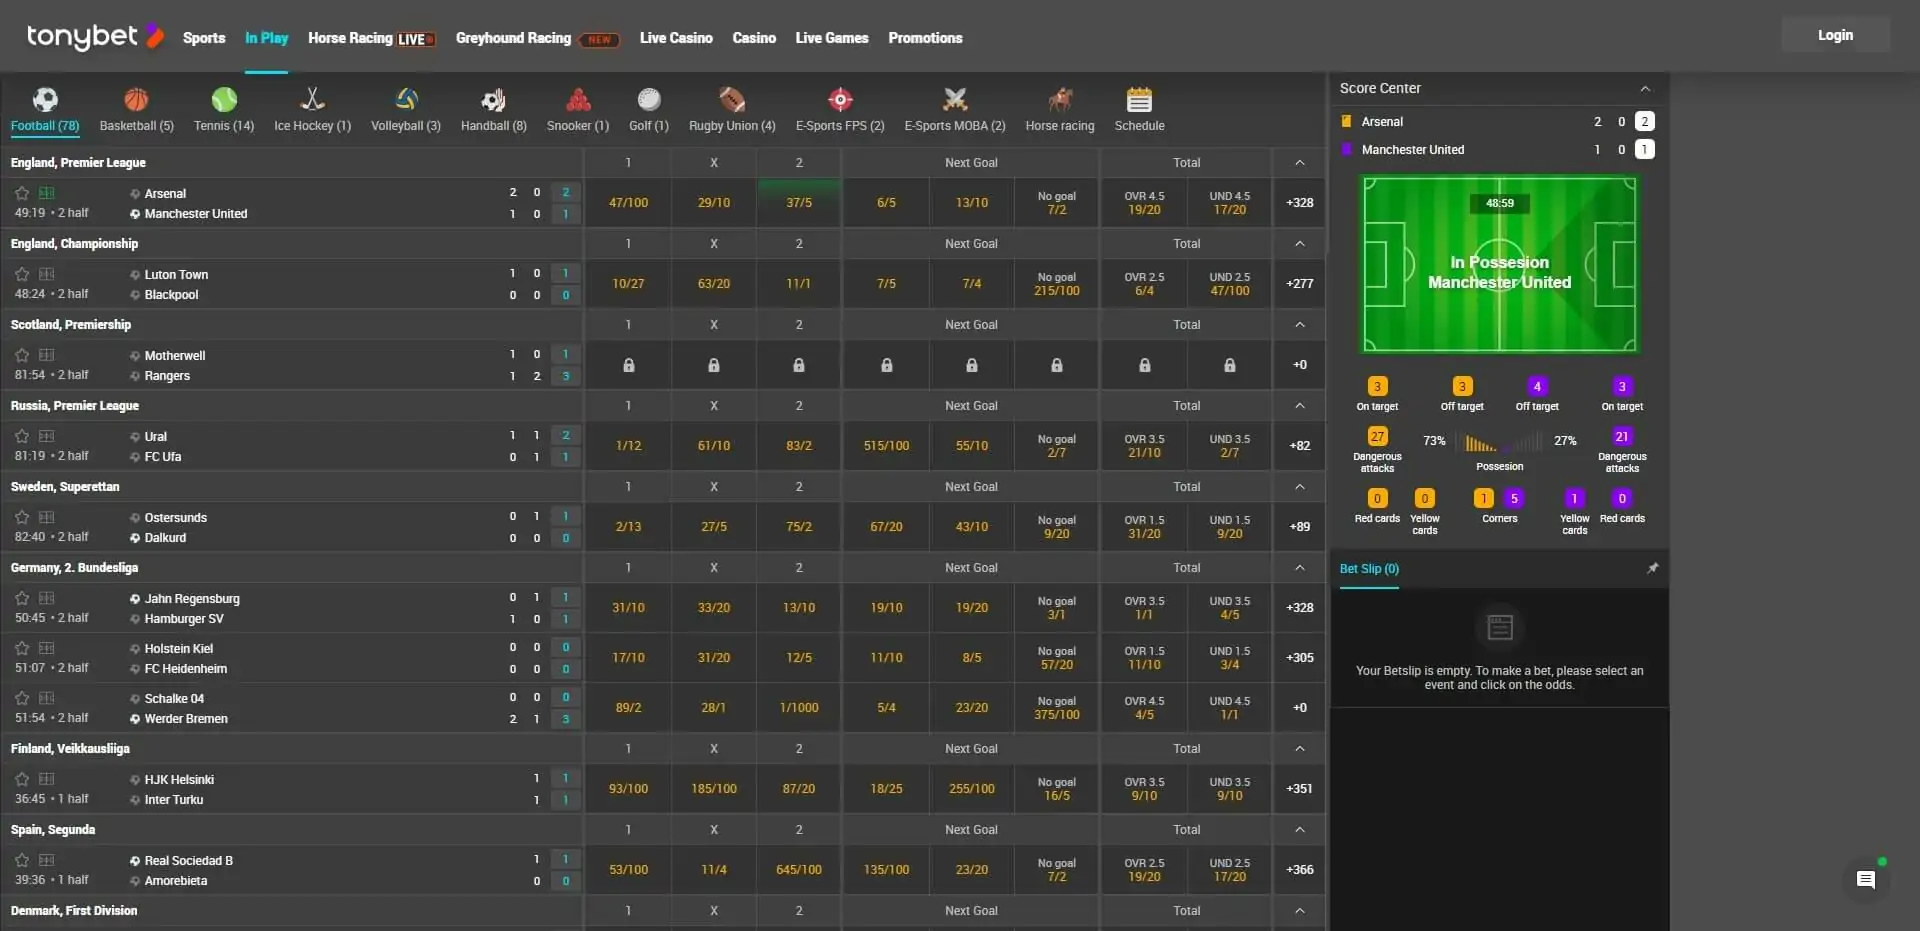Open the Schedule calendar icon

pos(1139,101)
